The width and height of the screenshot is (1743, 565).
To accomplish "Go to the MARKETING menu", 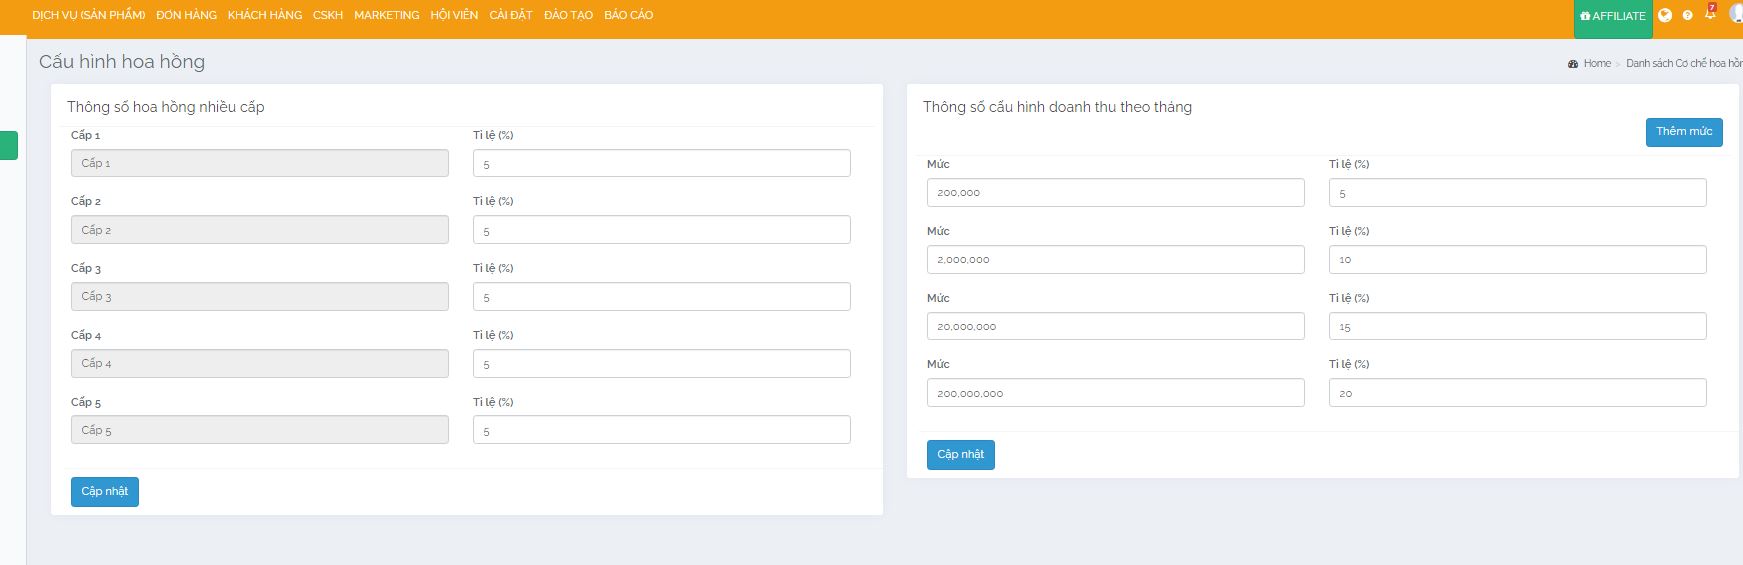I will pyautogui.click(x=386, y=15).
